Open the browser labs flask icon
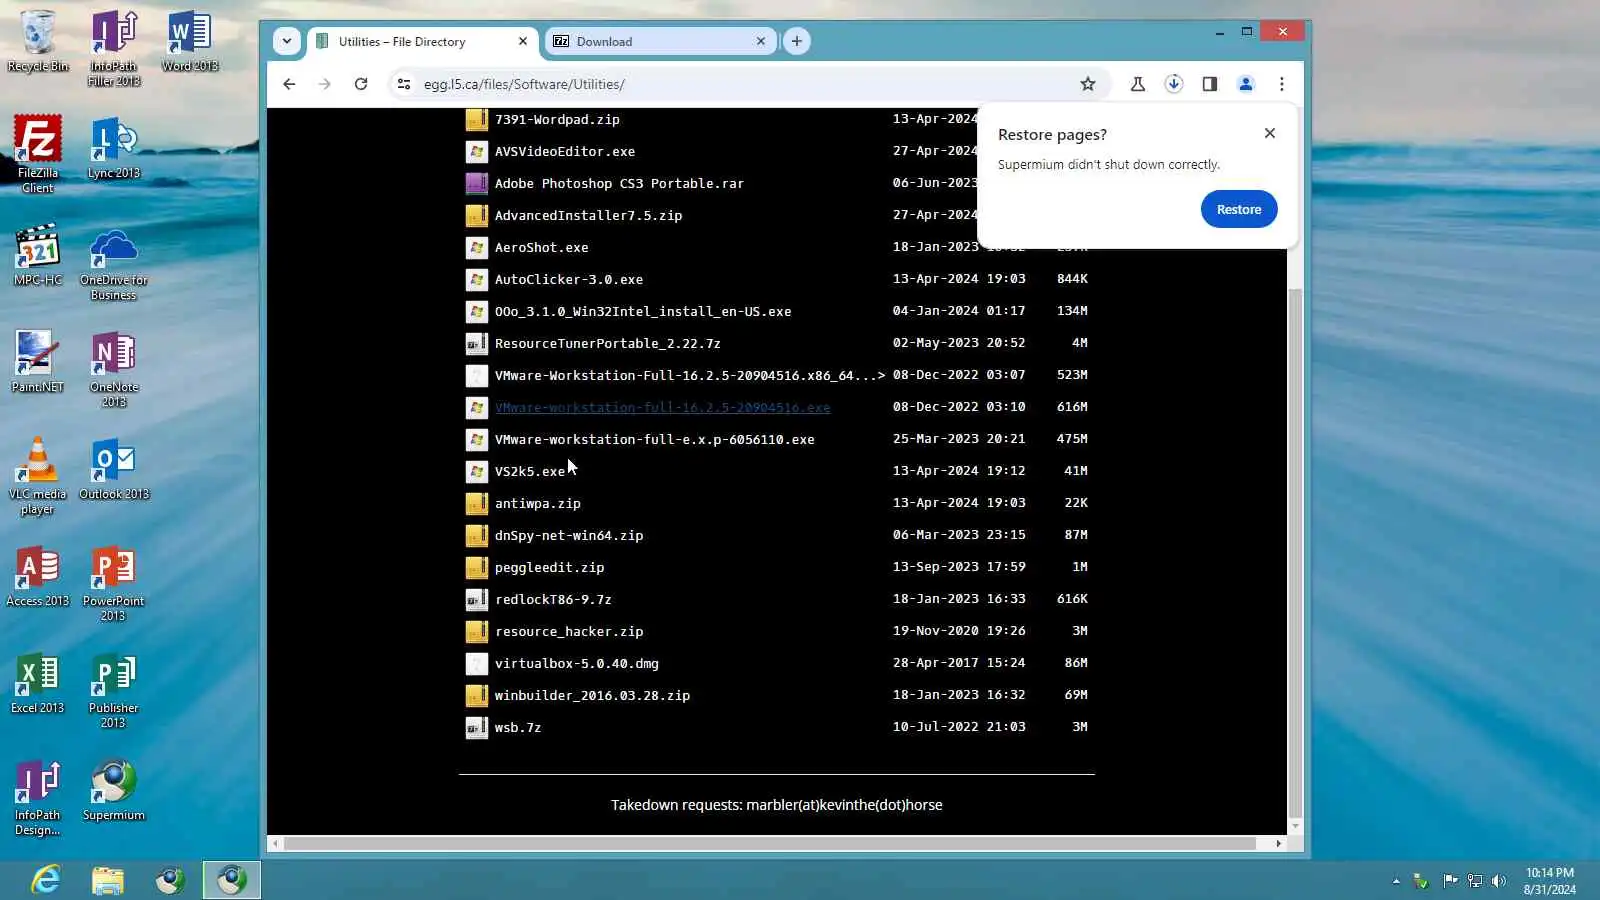The height and width of the screenshot is (900, 1600). 1138,84
